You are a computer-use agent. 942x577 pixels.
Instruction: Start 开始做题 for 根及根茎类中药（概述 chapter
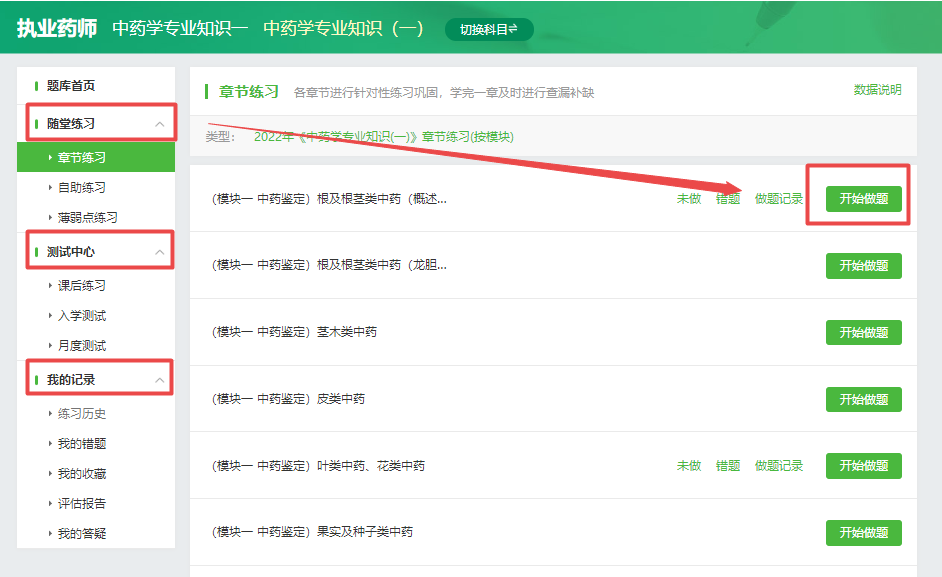863,199
